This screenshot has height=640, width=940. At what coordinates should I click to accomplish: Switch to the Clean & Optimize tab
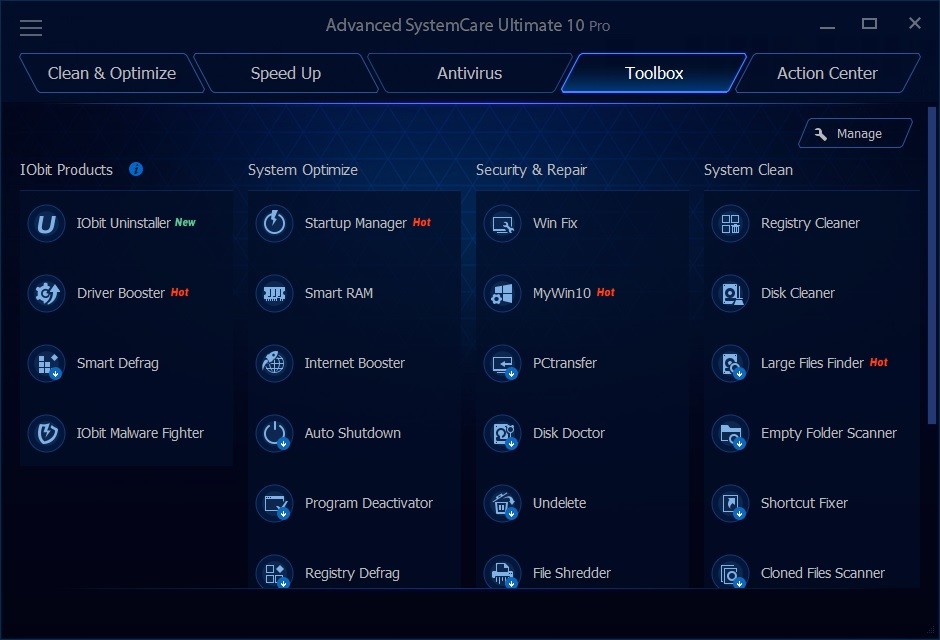pos(112,73)
